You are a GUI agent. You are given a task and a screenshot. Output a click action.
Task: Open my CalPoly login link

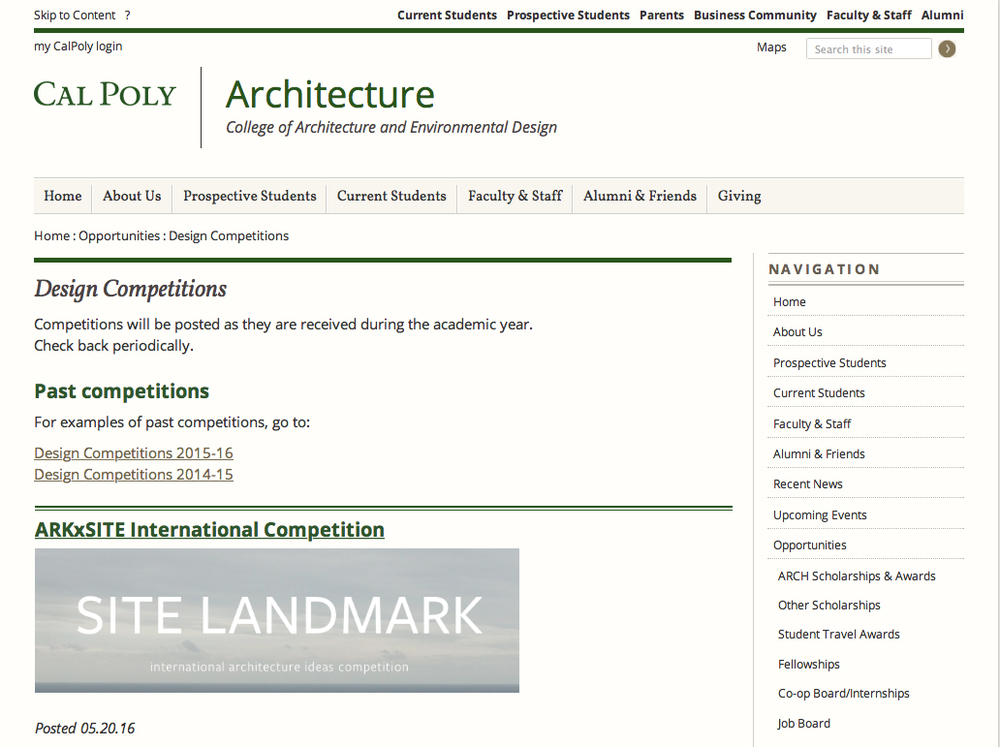[78, 46]
